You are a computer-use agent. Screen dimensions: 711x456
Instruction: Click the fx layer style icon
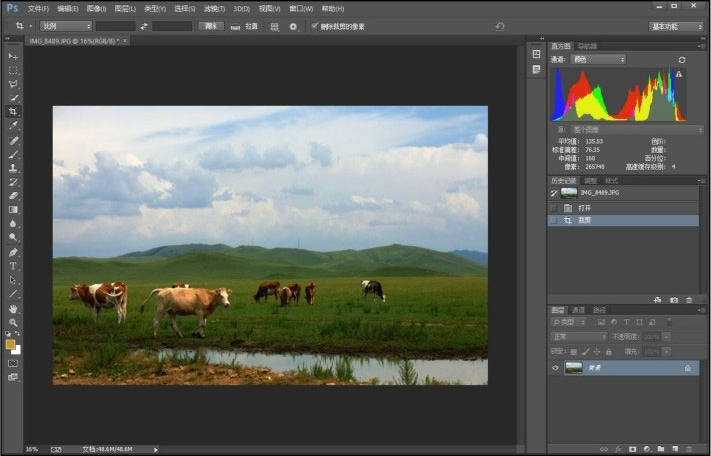point(618,449)
